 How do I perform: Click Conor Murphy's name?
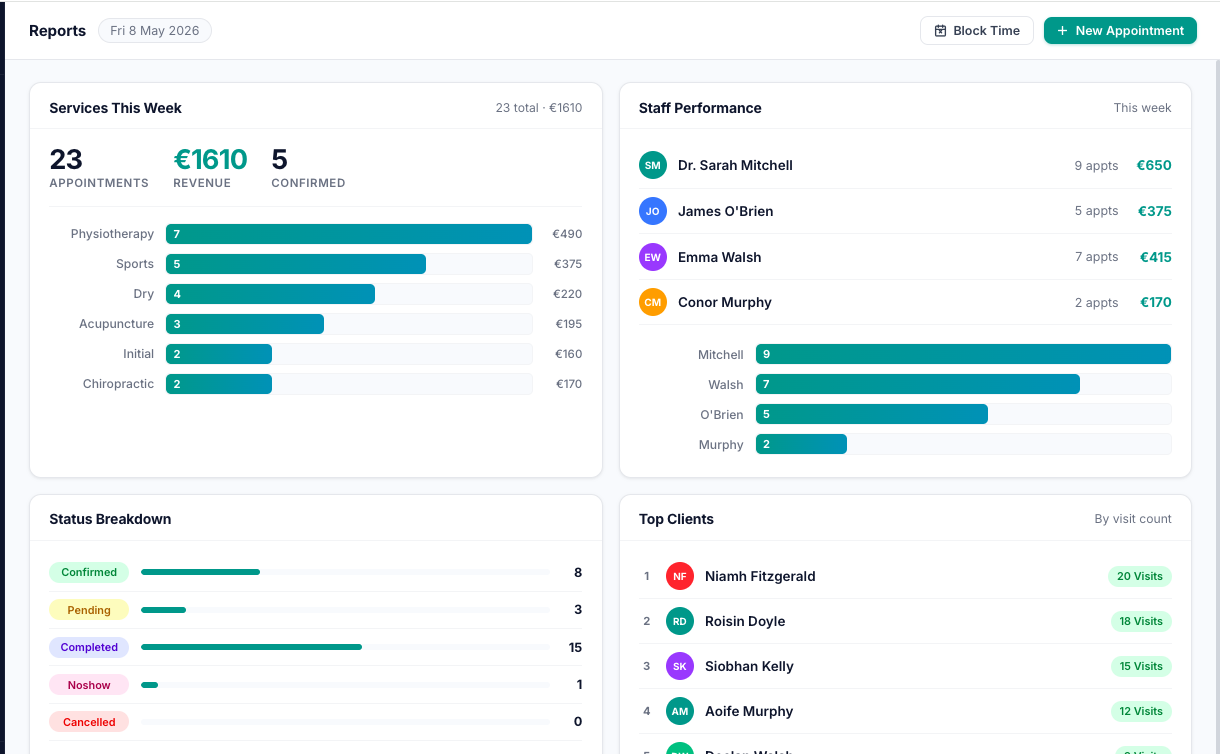724,302
